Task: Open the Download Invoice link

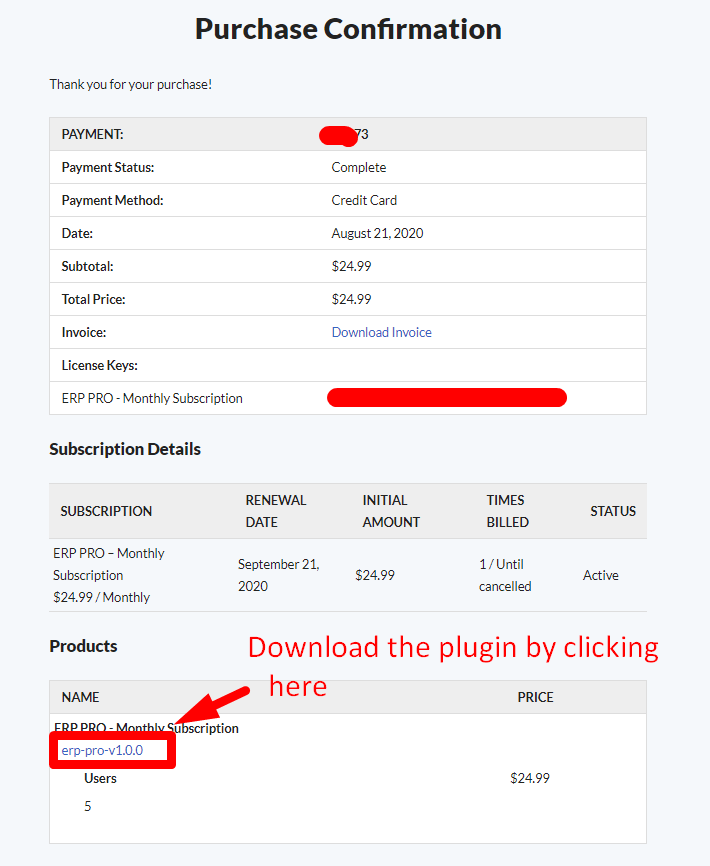Action: pos(382,332)
